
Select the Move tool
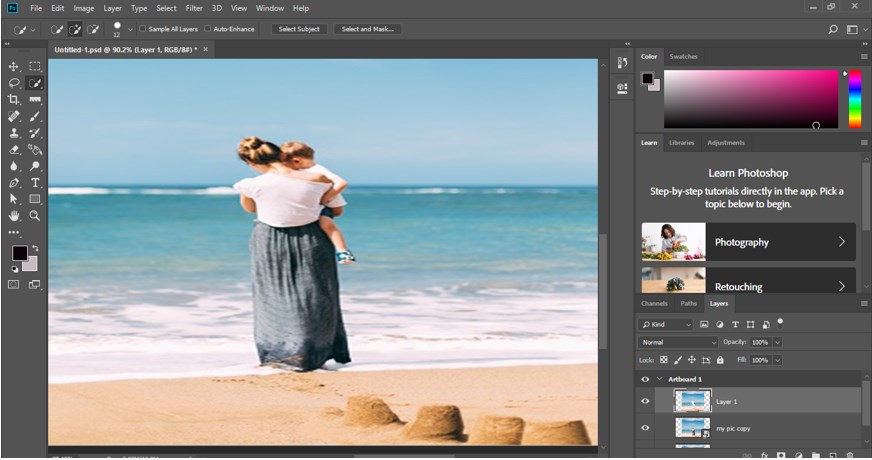14,66
